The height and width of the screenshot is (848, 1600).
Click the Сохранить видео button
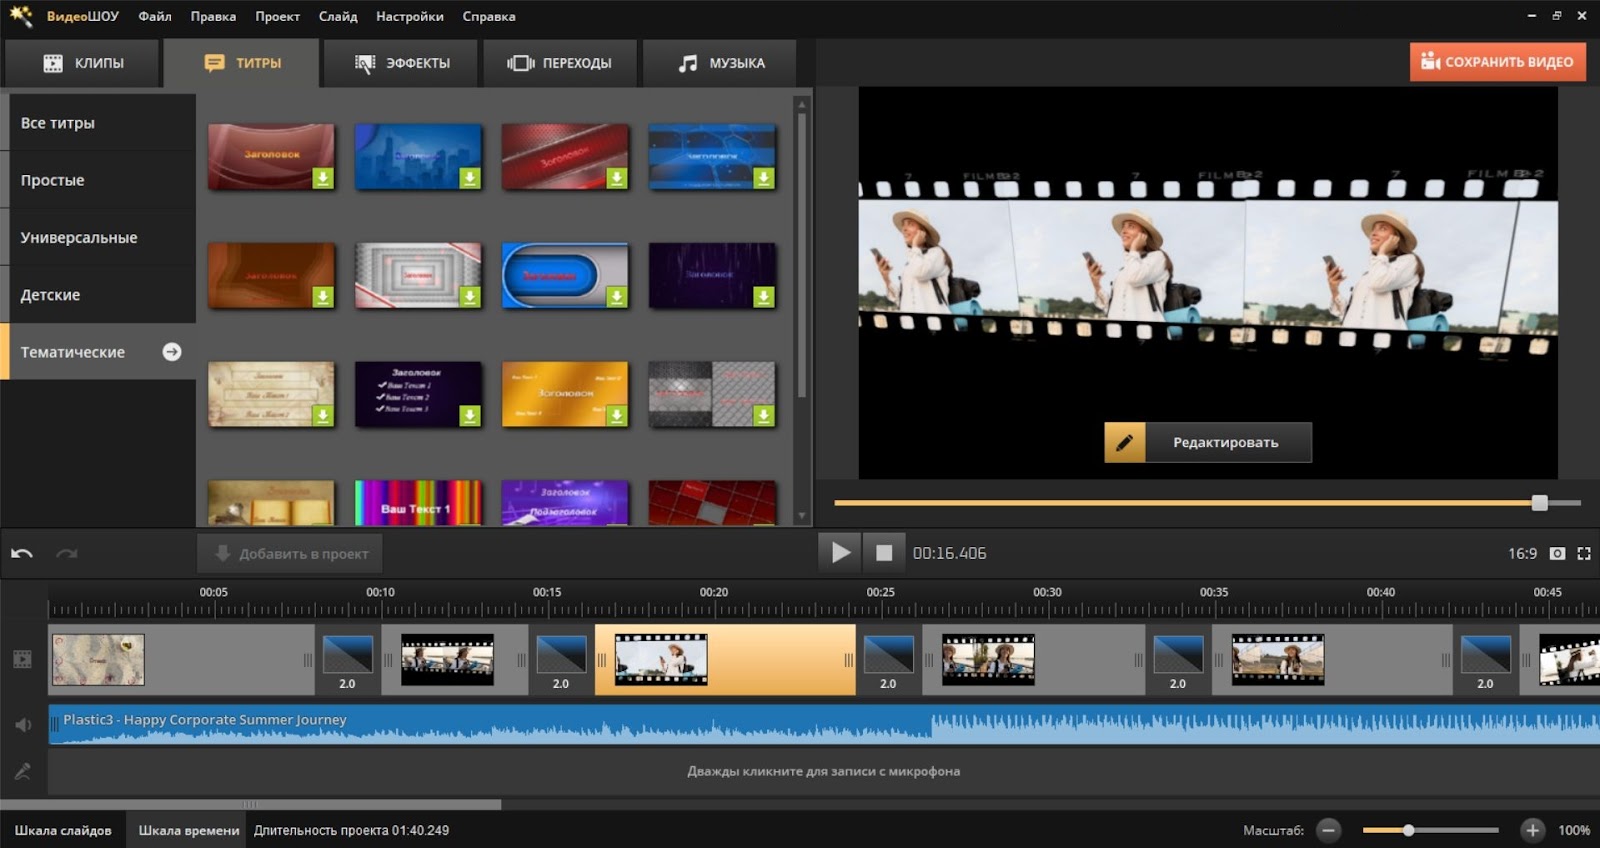[1497, 62]
